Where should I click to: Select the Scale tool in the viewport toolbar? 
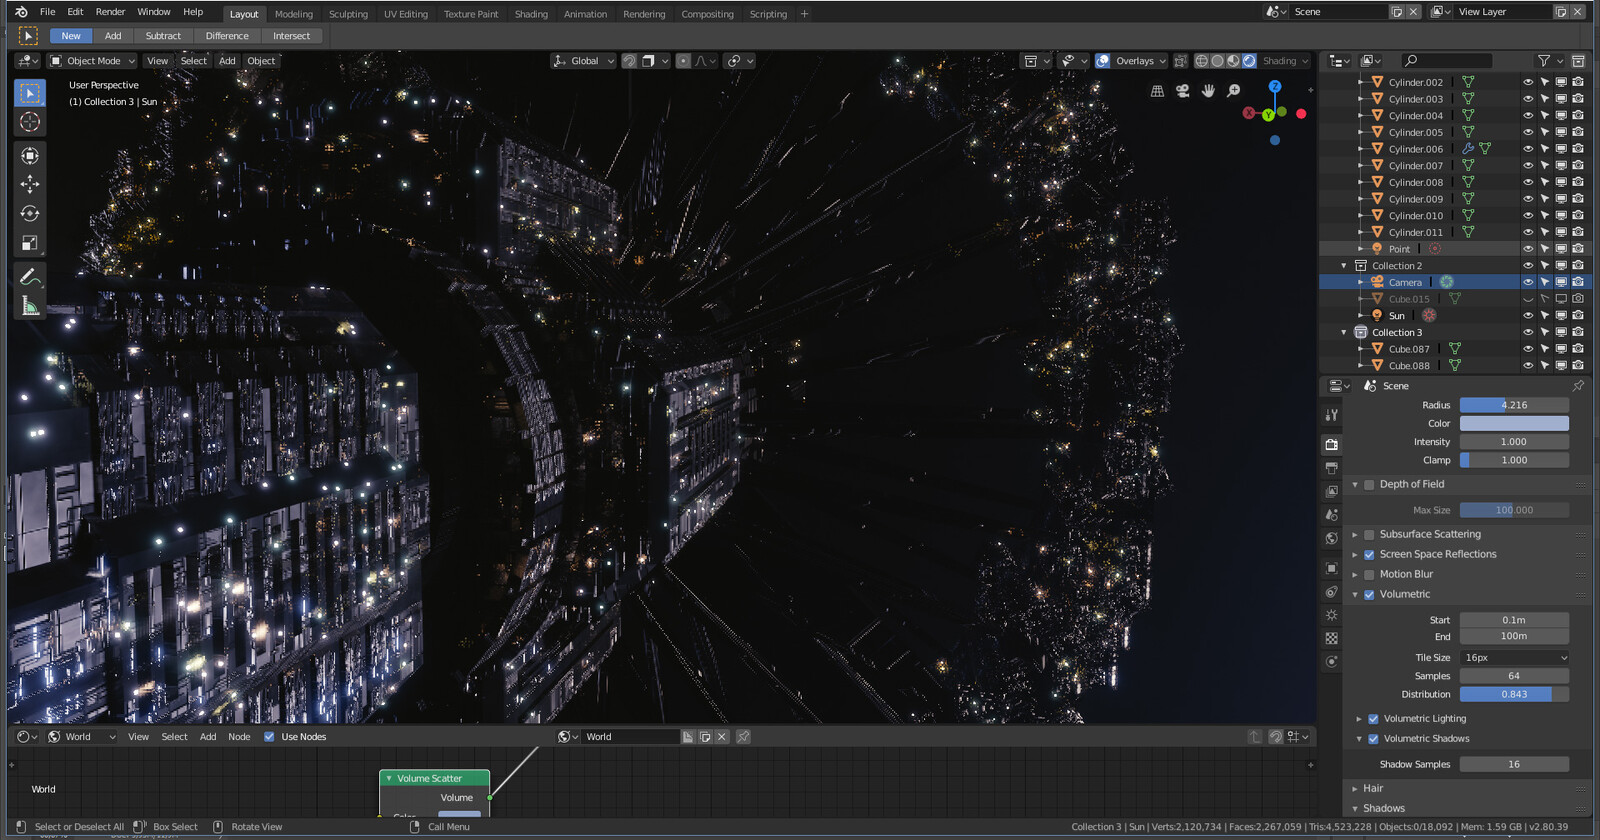click(x=30, y=243)
